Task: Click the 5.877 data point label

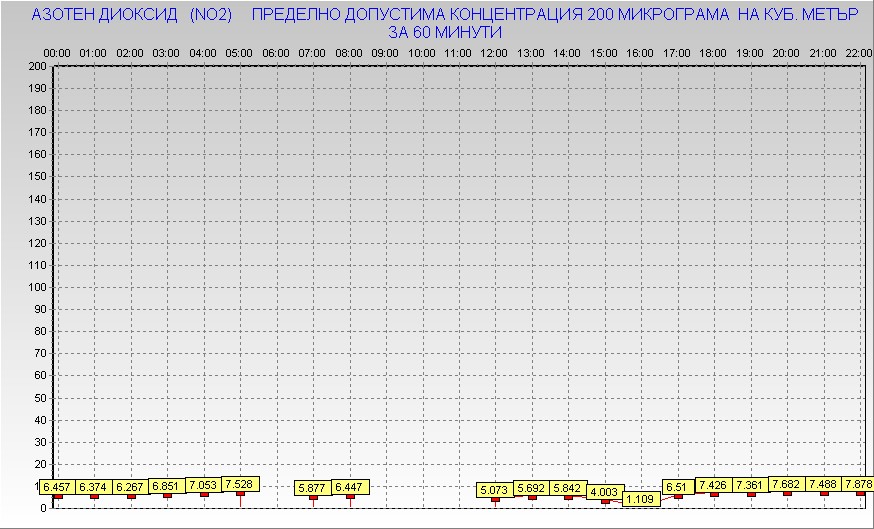Action: click(313, 488)
